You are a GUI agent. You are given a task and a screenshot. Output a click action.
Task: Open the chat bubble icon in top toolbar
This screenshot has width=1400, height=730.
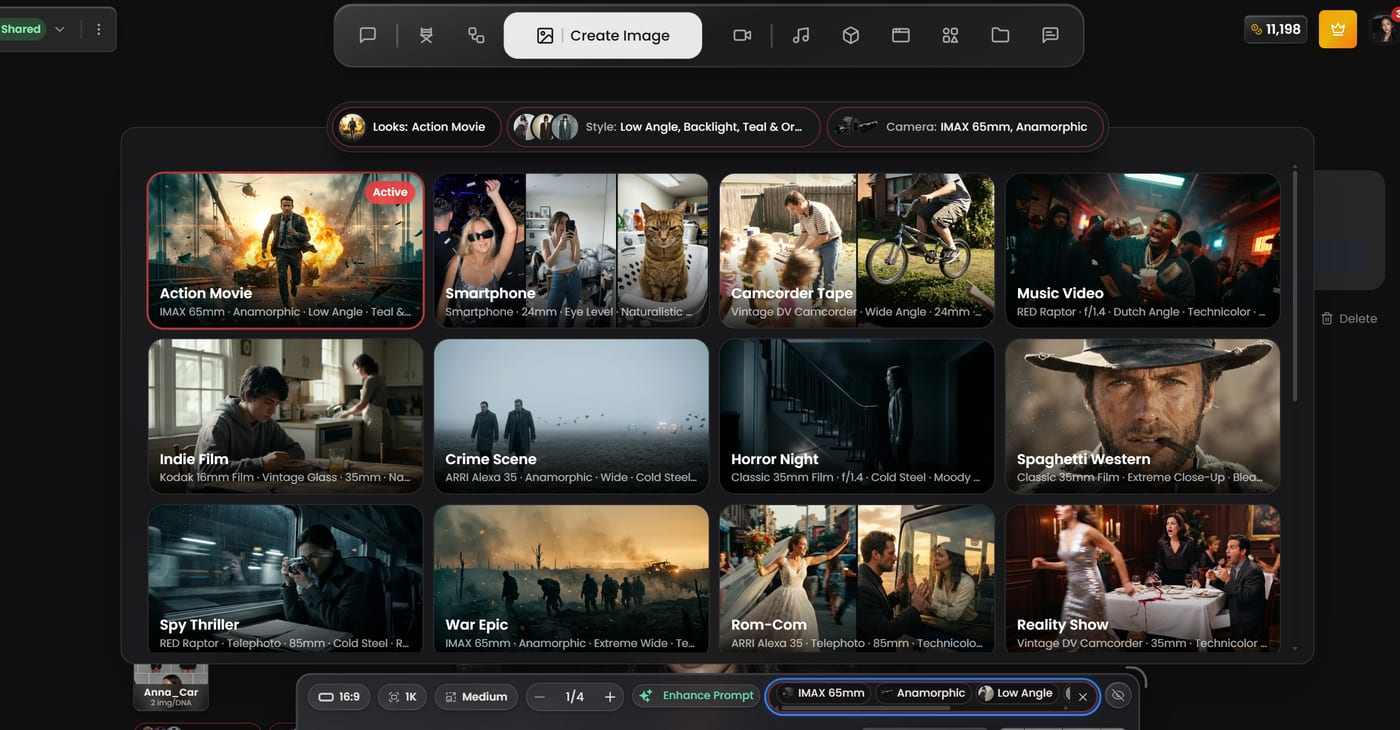point(368,35)
